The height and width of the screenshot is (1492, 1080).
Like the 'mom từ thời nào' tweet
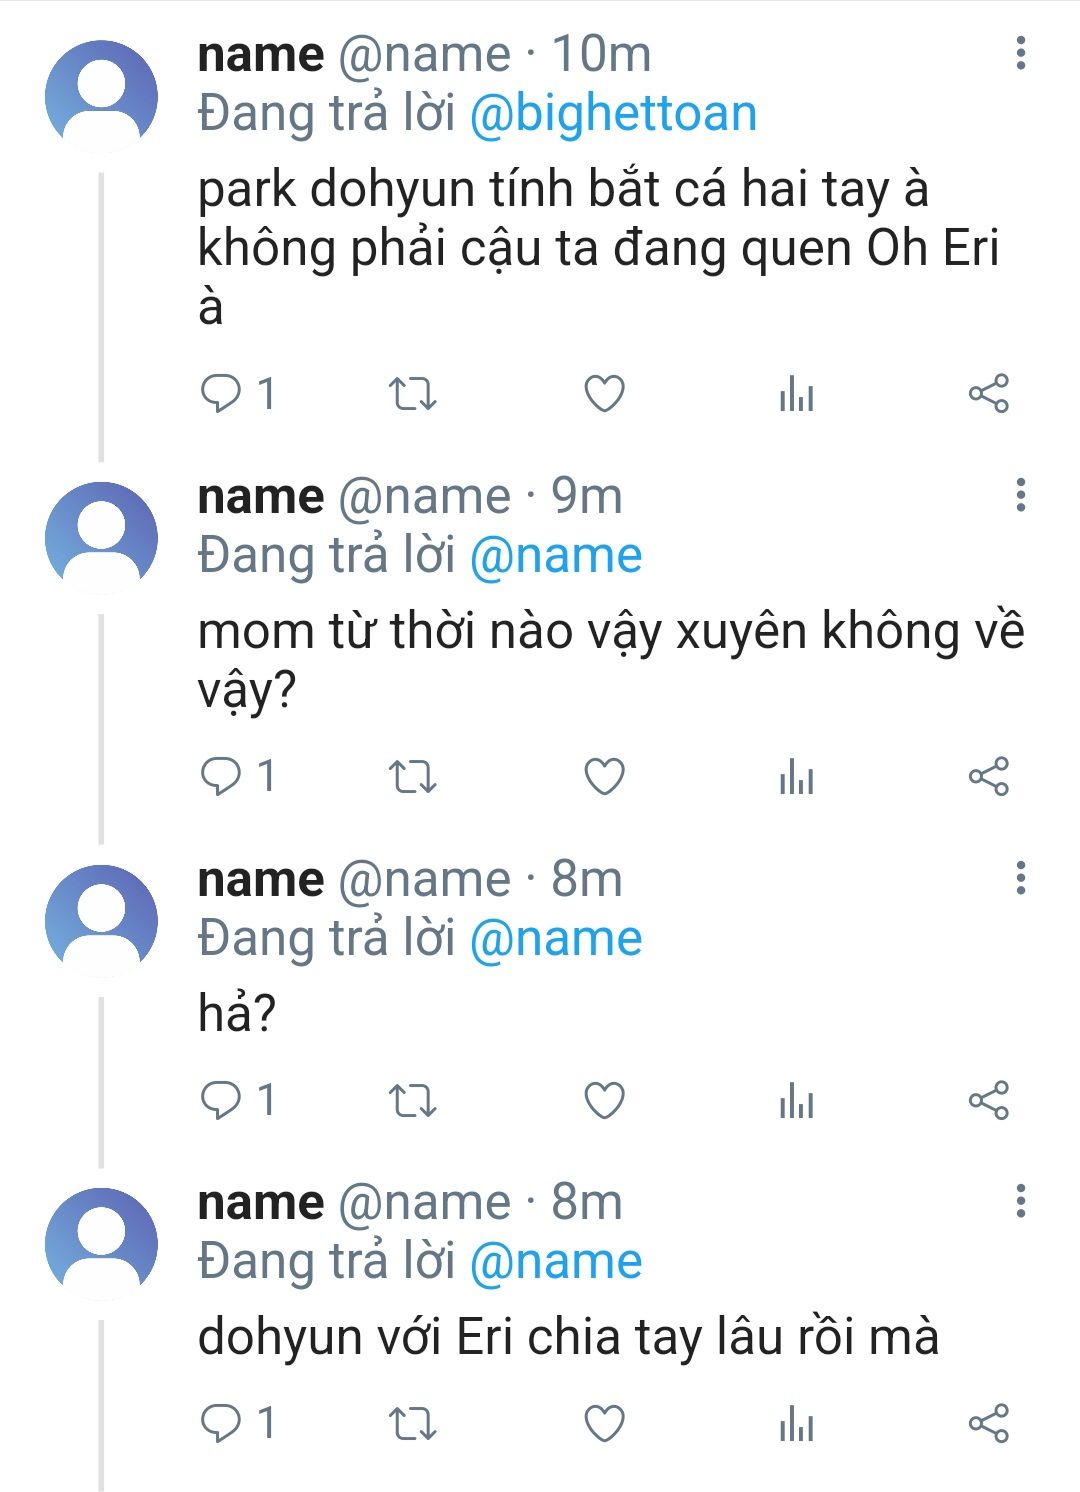pyautogui.click(x=604, y=777)
